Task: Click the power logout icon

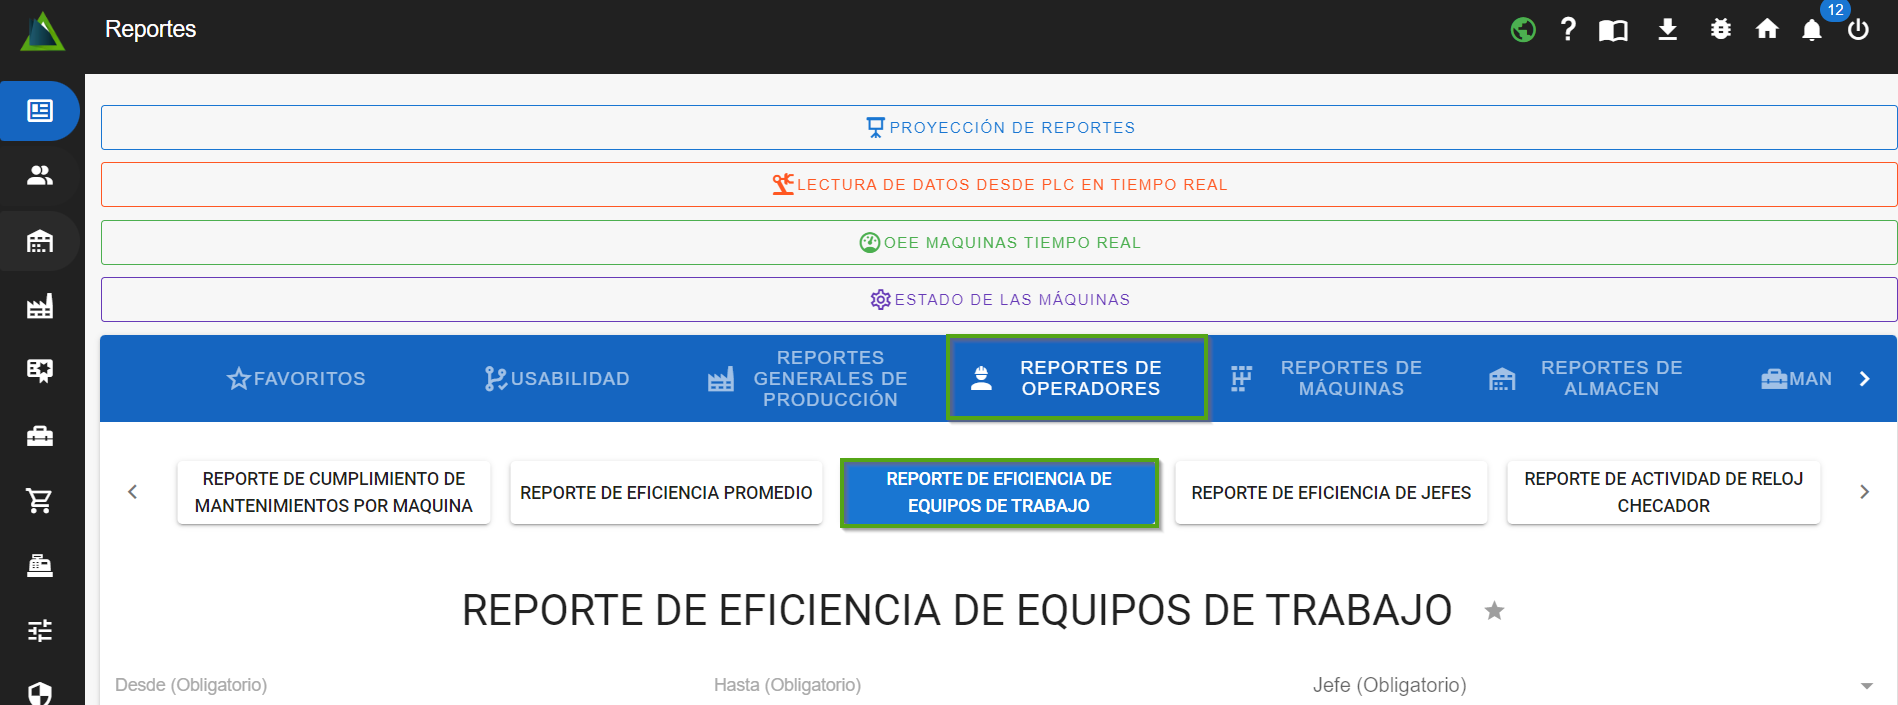Action: point(1858,30)
